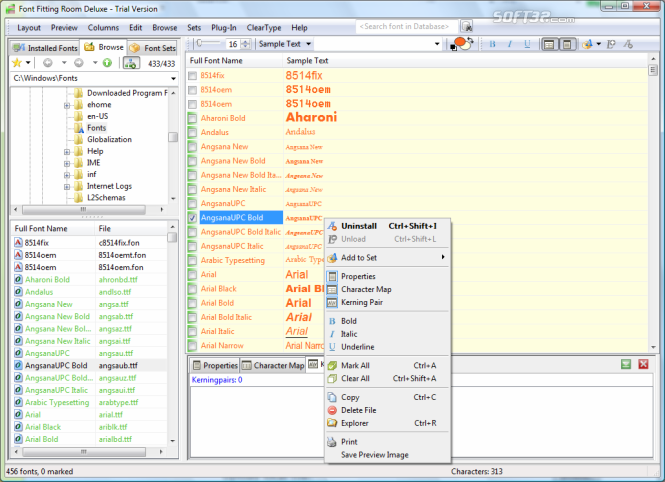Click Save Preview Image menu entry
665x482 pixels.
coord(387,455)
